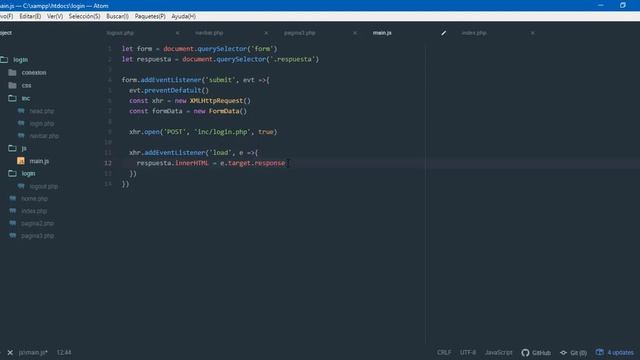Click 'inc/login.php' string in xhr.open line

pyautogui.click(x=222, y=132)
